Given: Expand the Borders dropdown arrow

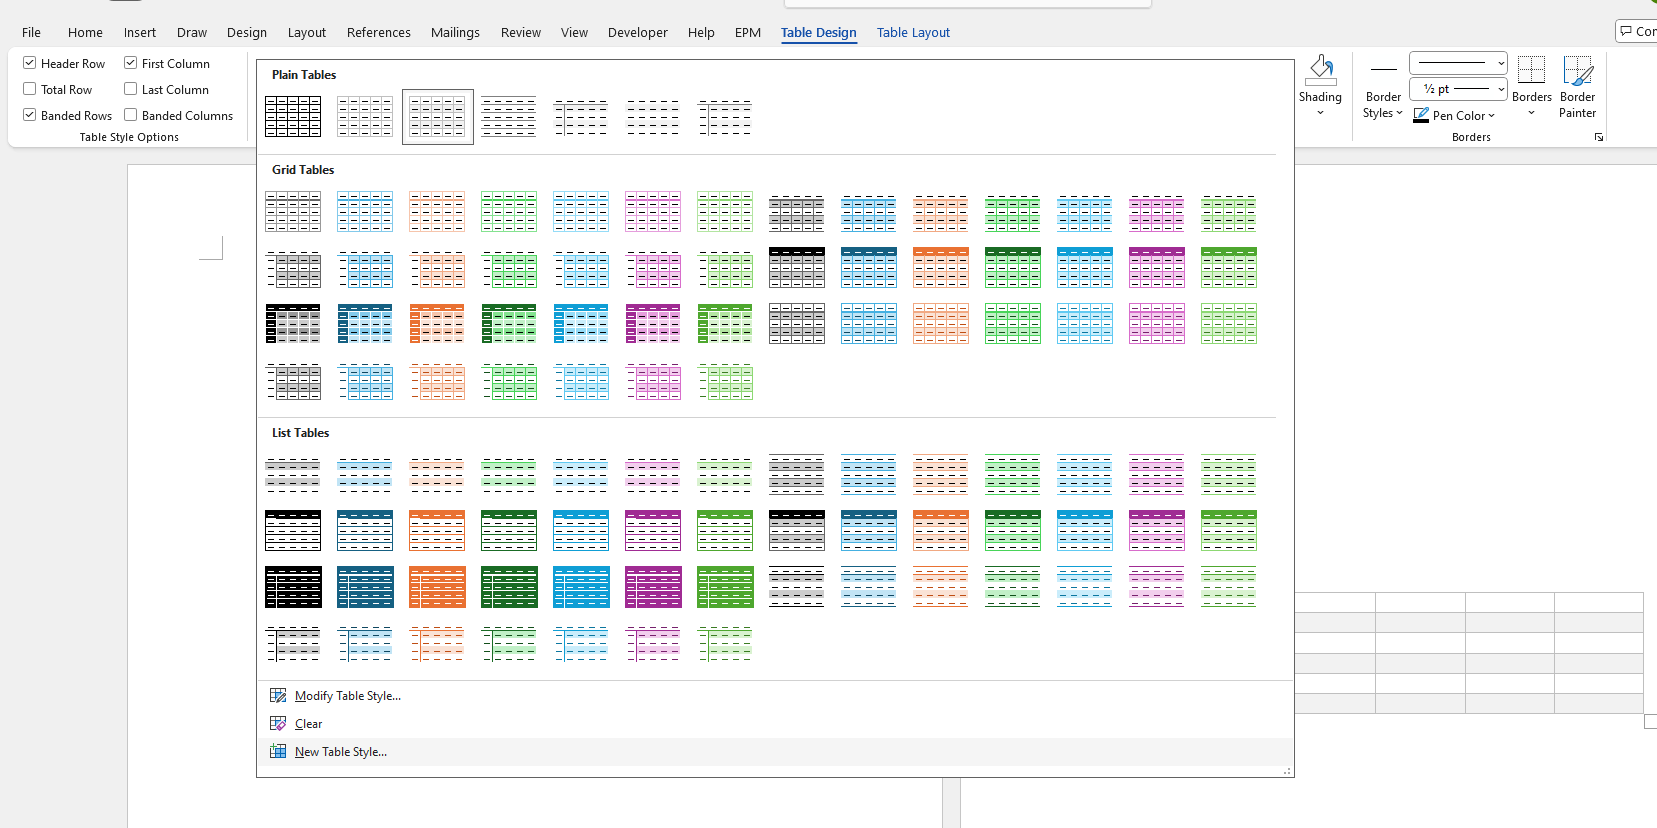Looking at the screenshot, I should (x=1531, y=113).
